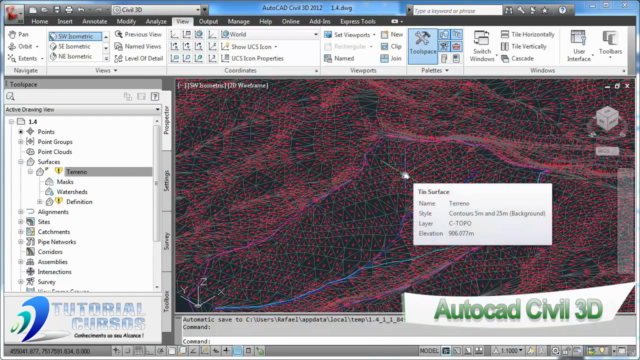Click the Toolspace help icon
Screen dimensions: 640x360
pos(155,97)
